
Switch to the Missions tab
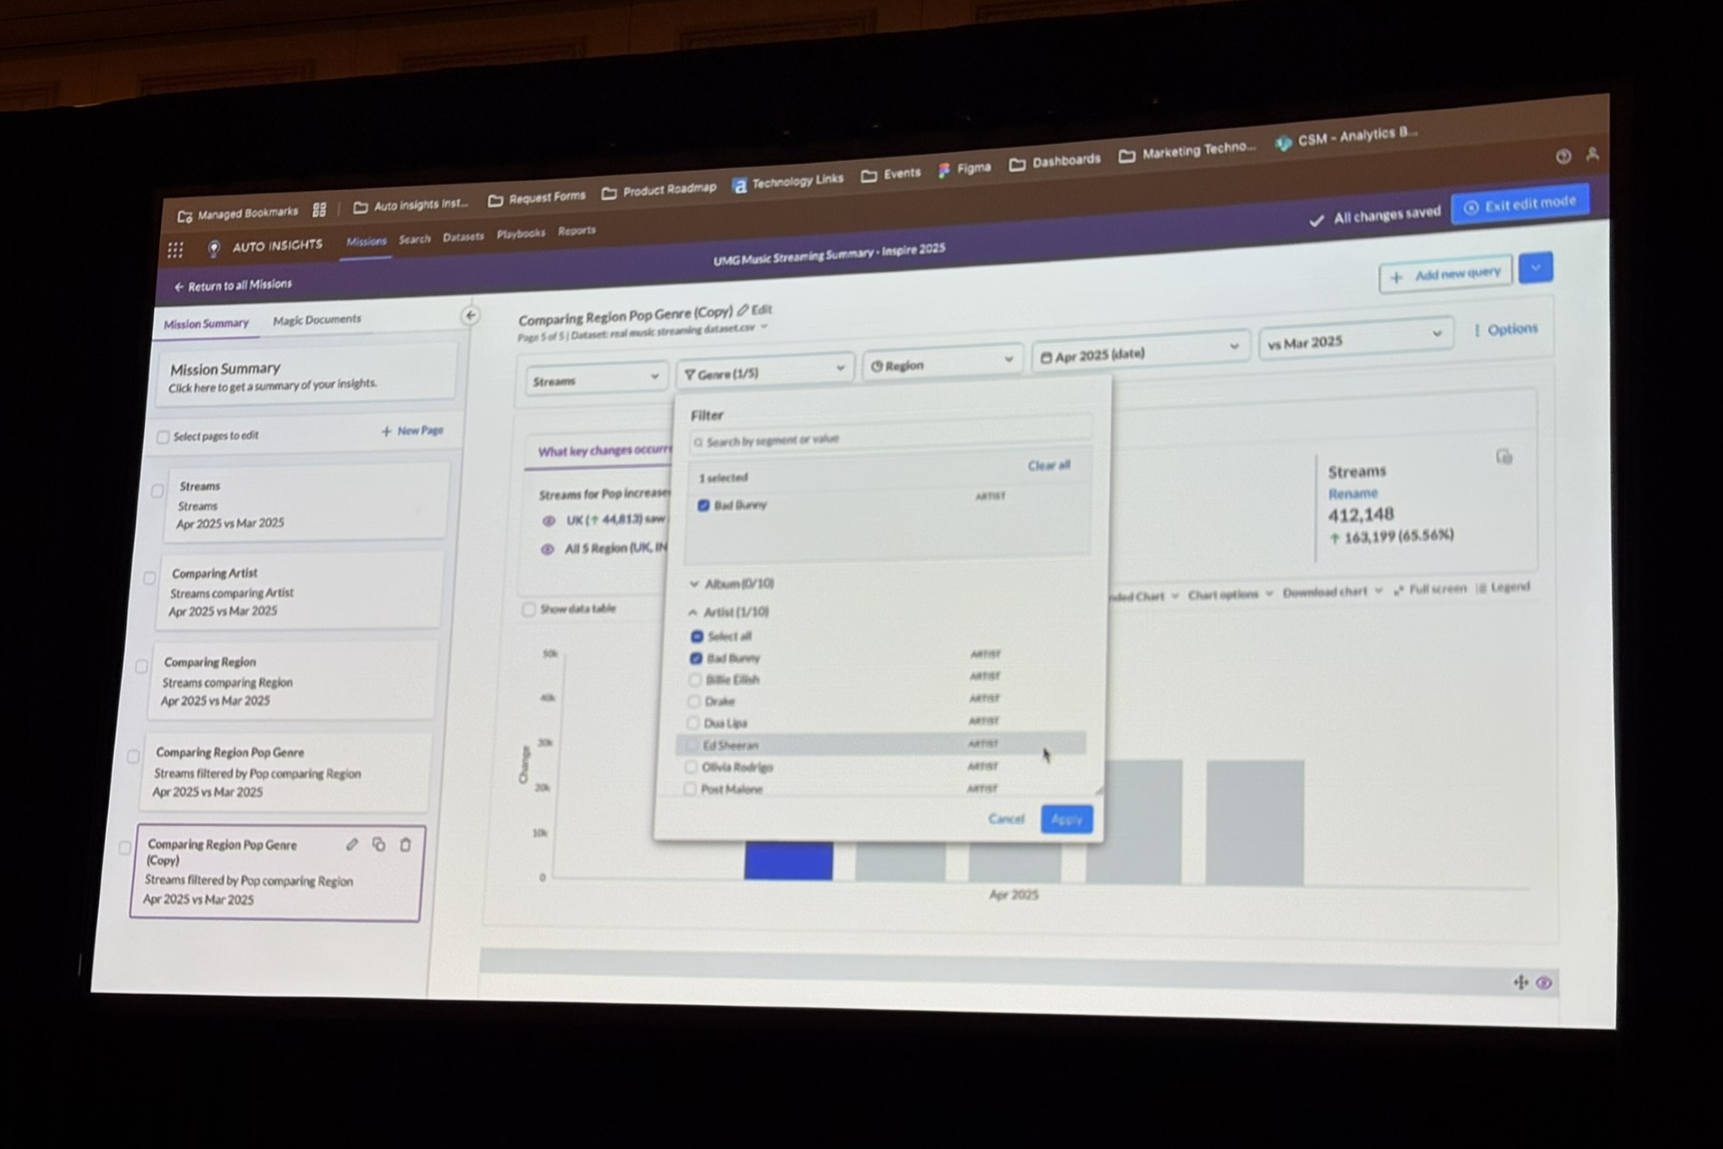tap(366, 242)
